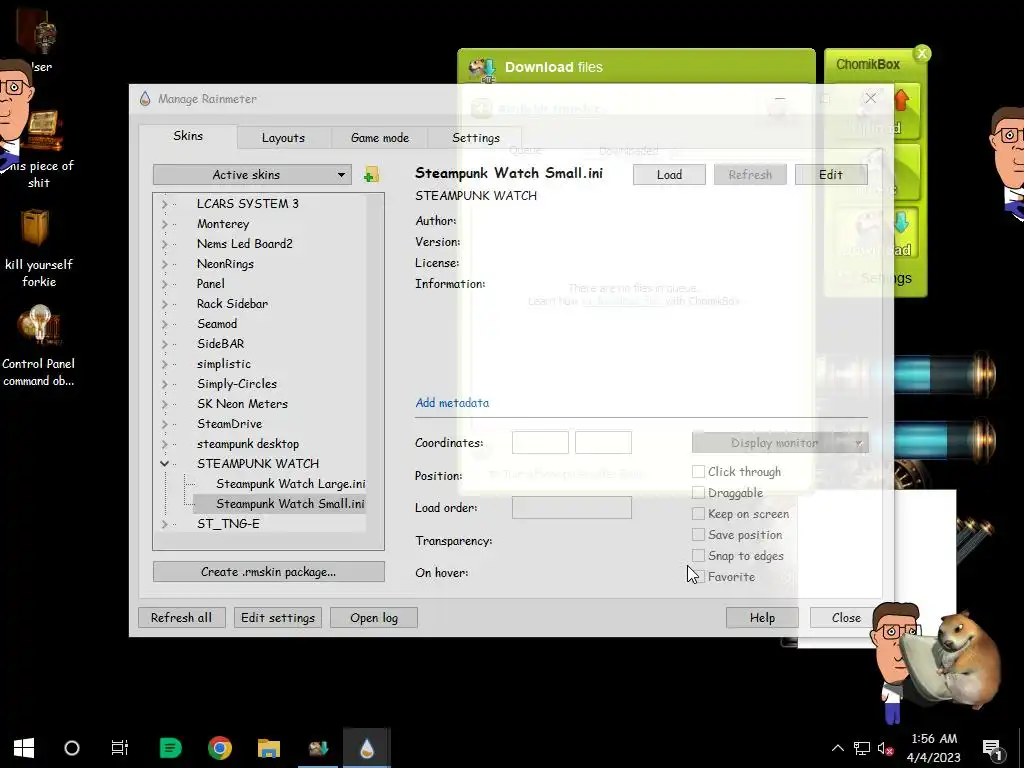Open 'kill yourself forkie' desktop icon
The height and width of the screenshot is (768, 1024).
click(38, 248)
